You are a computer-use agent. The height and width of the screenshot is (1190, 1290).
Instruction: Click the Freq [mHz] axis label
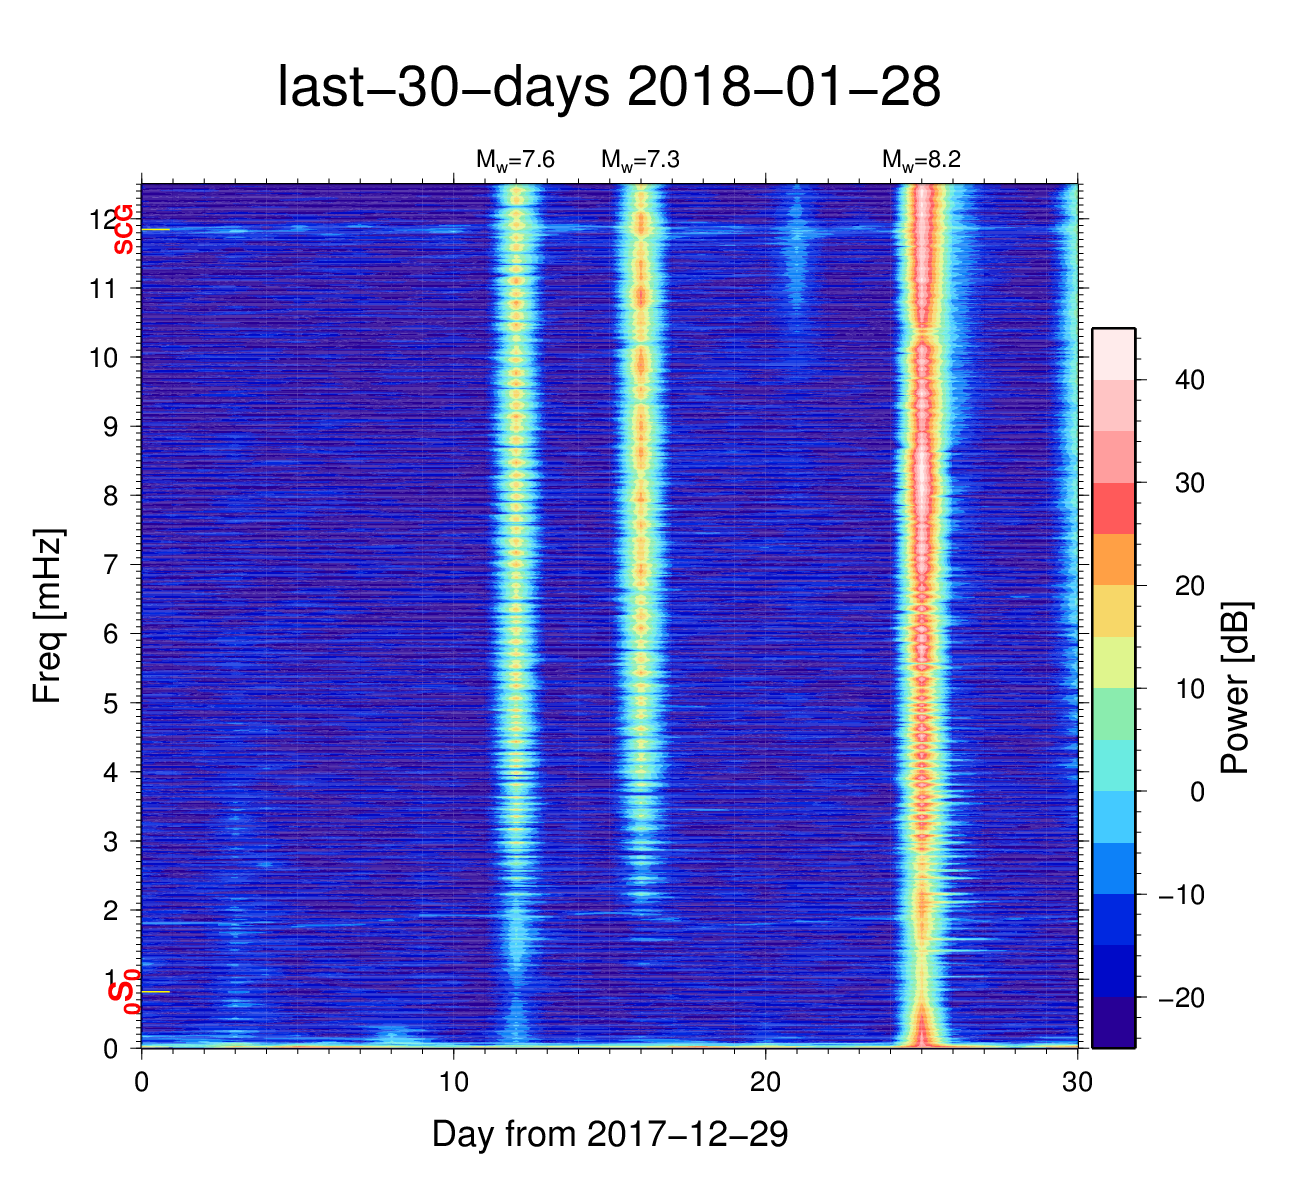point(48,616)
